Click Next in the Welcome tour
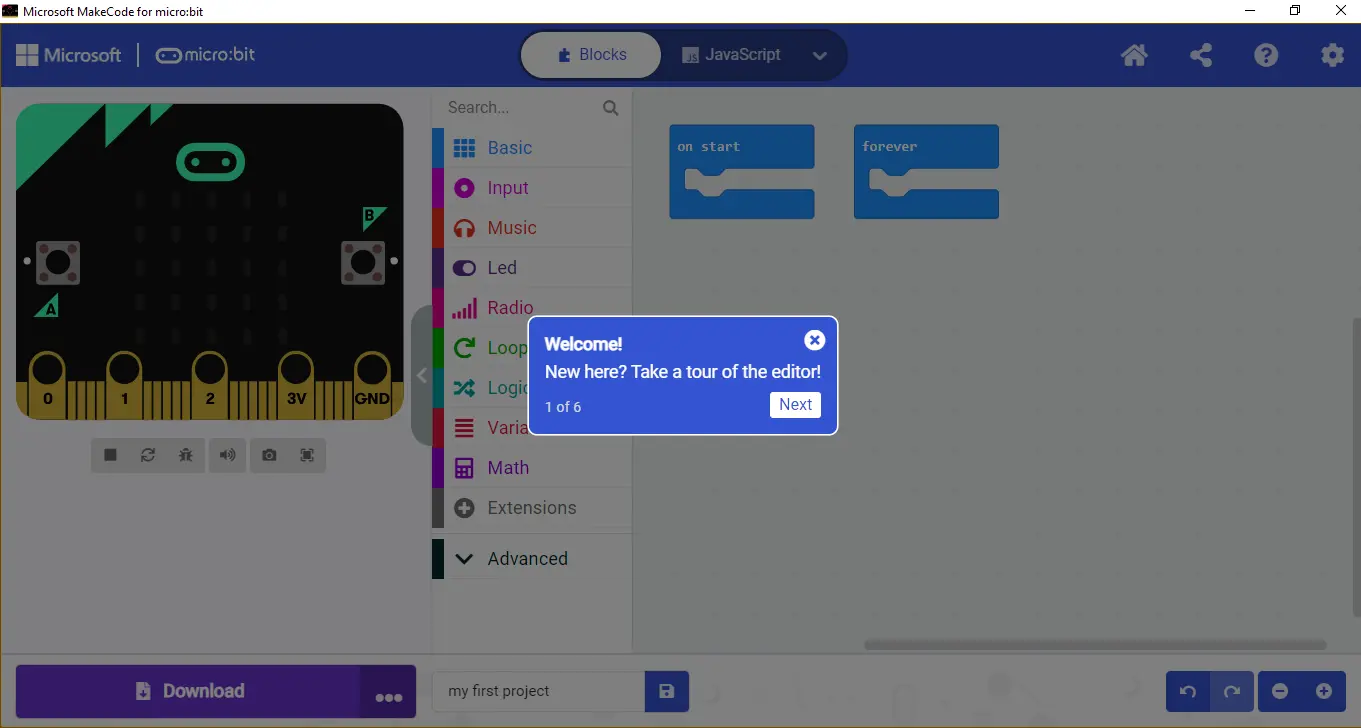 tap(795, 405)
